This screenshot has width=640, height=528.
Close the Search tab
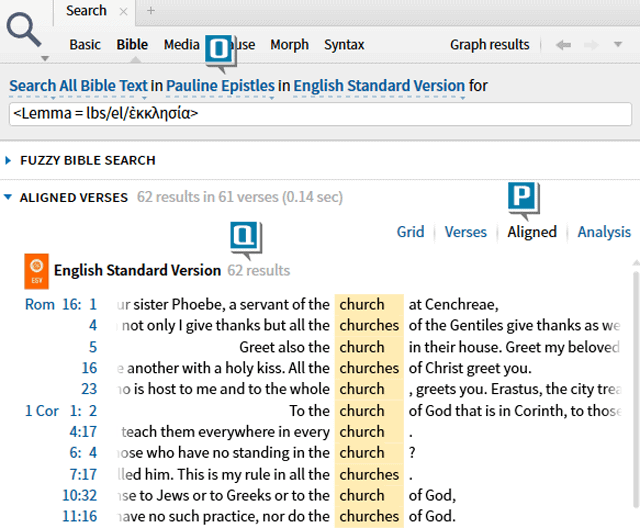click(x=123, y=11)
